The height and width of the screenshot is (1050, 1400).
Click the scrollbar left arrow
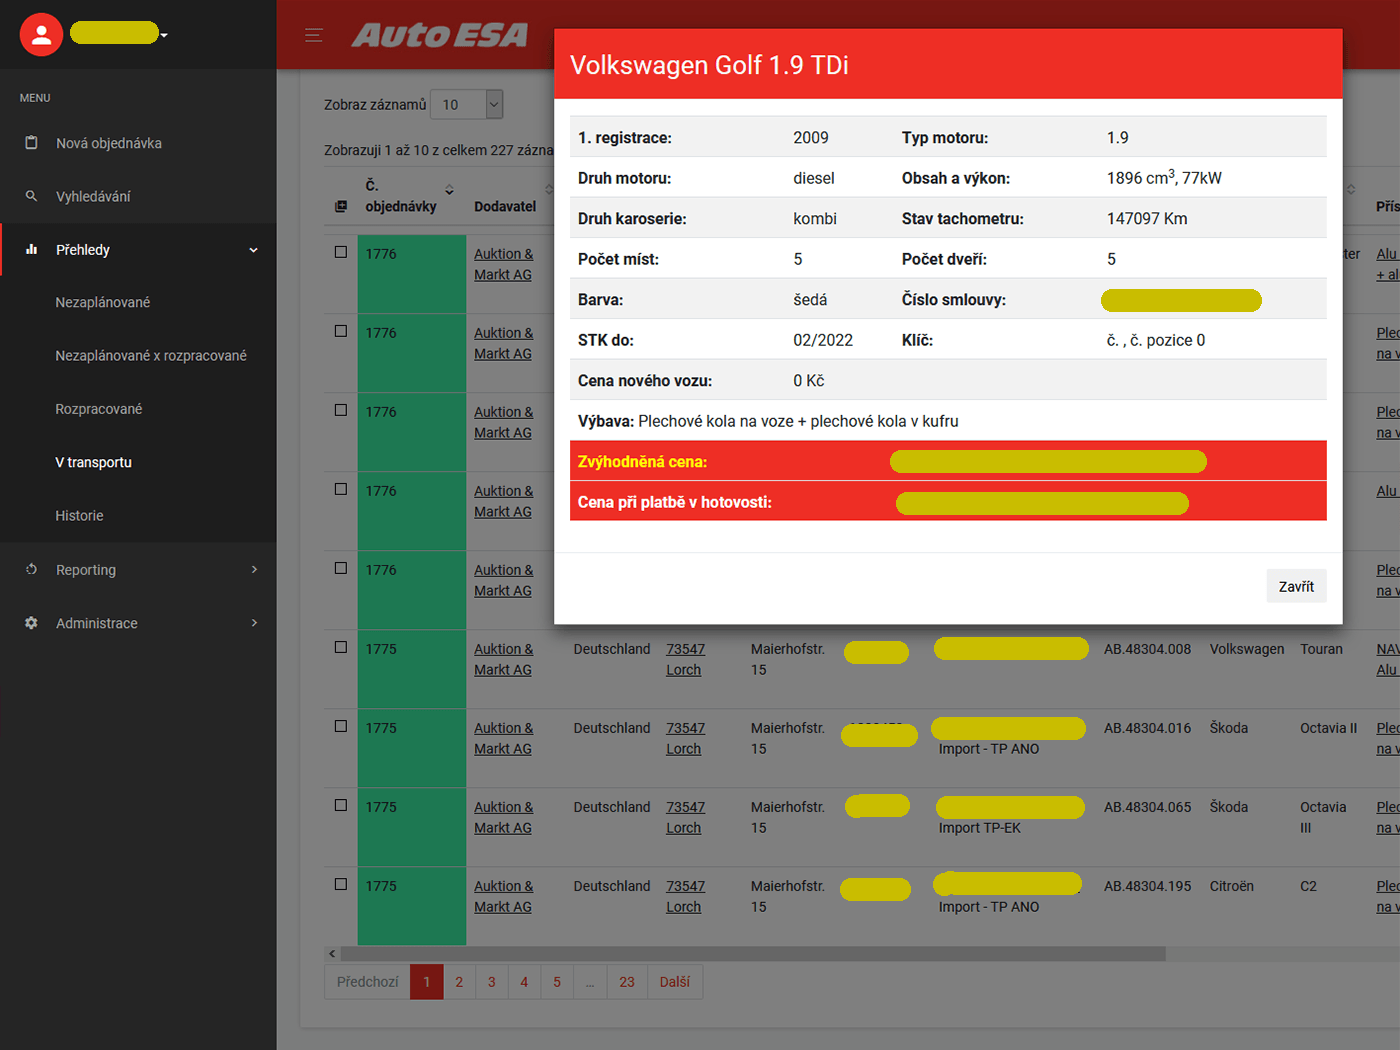(332, 954)
